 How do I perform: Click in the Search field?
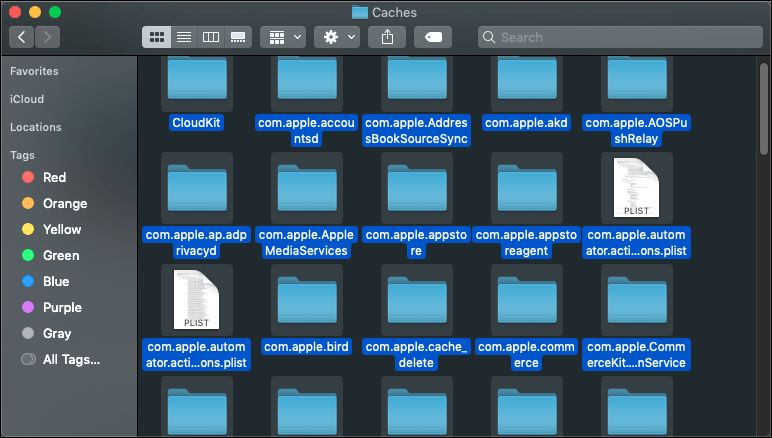[620, 37]
